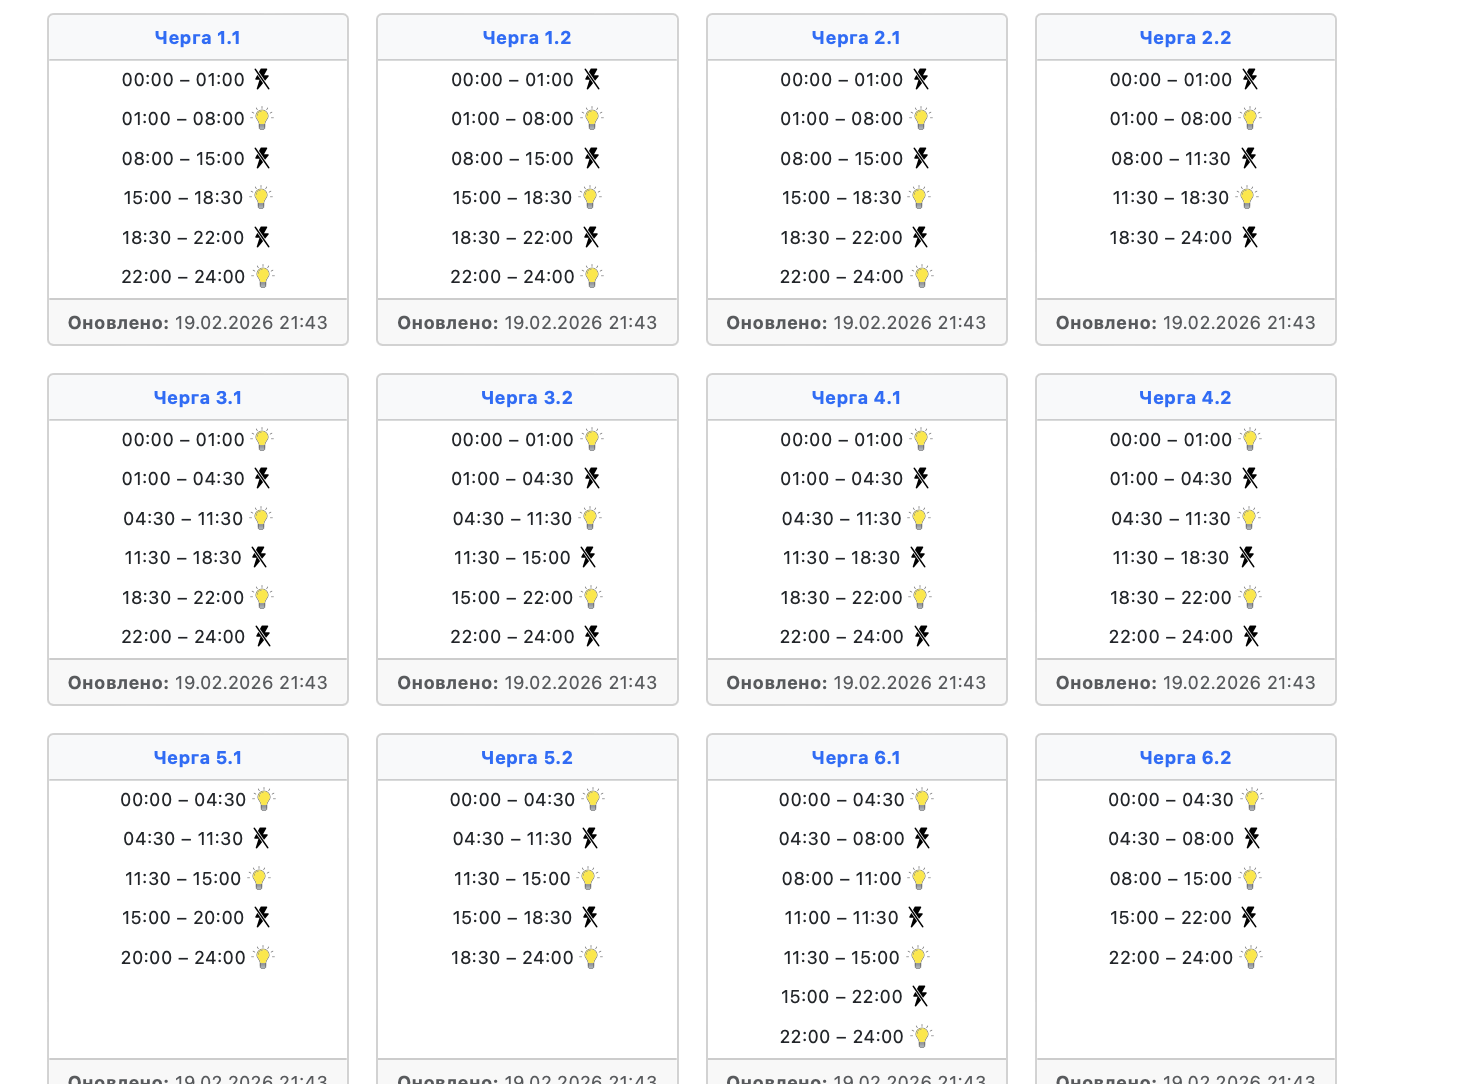
Task: Click lightbulb icon for 15:00–22:00 in Черга 3.2
Action: pos(591,598)
